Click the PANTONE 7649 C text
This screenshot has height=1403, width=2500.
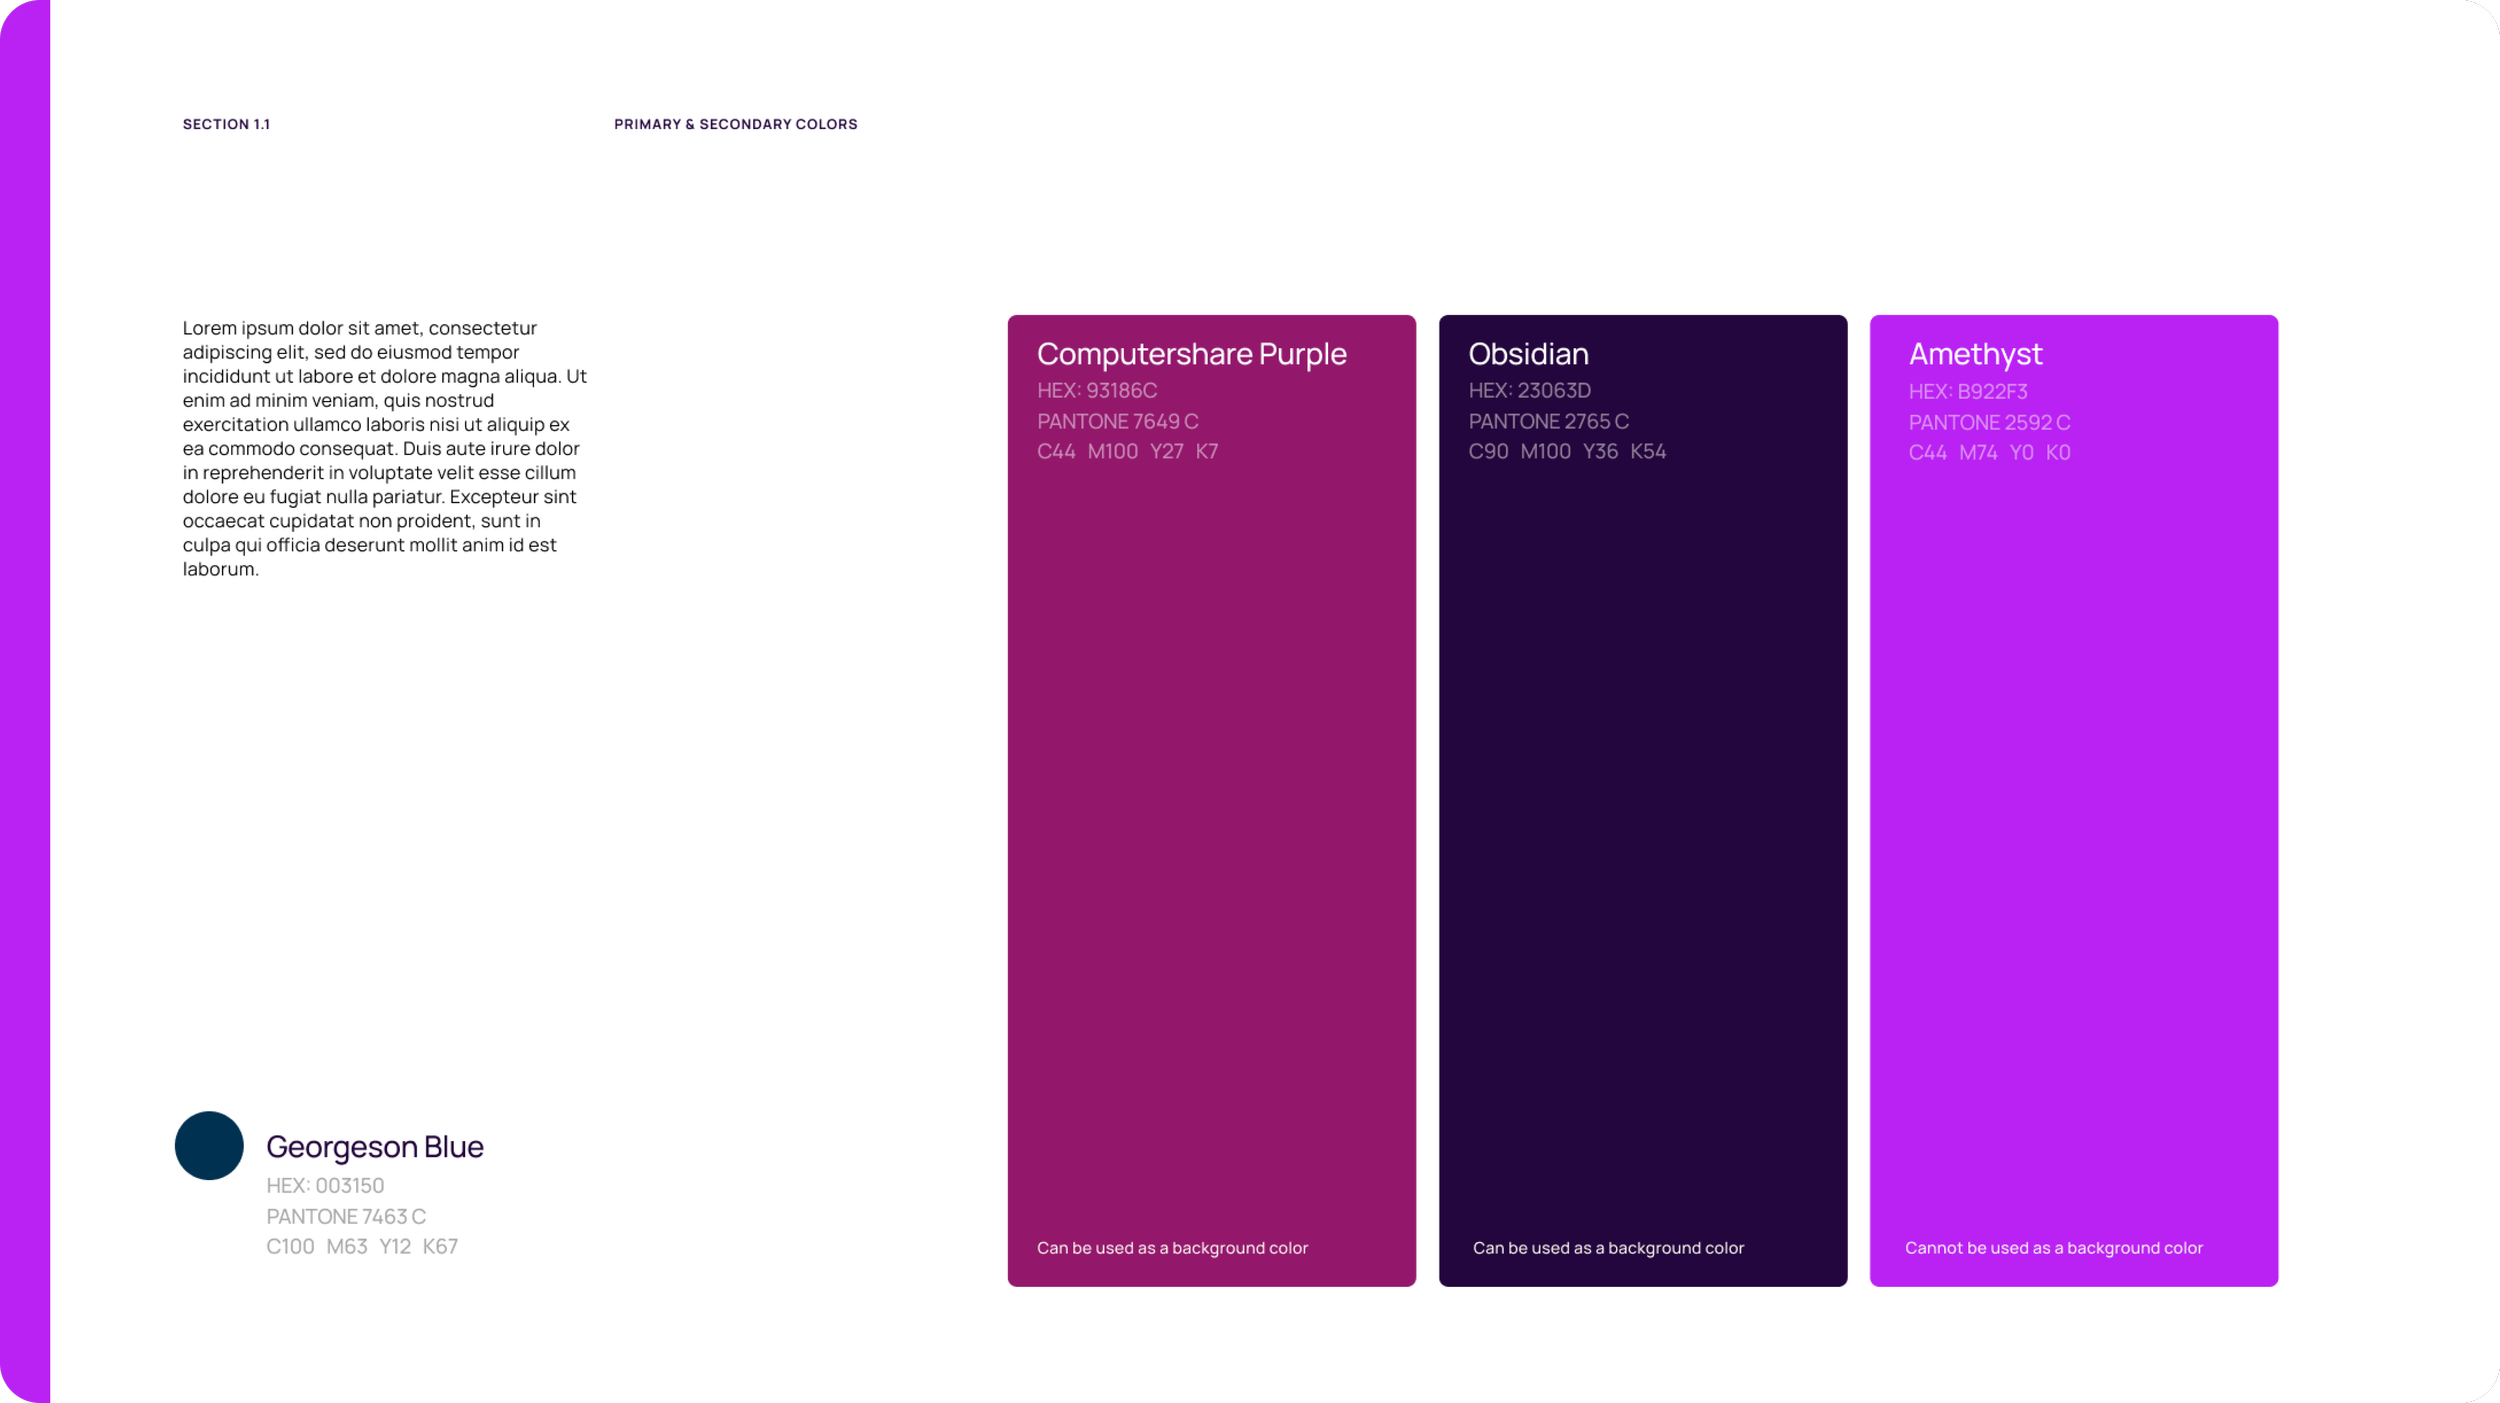coord(1117,421)
